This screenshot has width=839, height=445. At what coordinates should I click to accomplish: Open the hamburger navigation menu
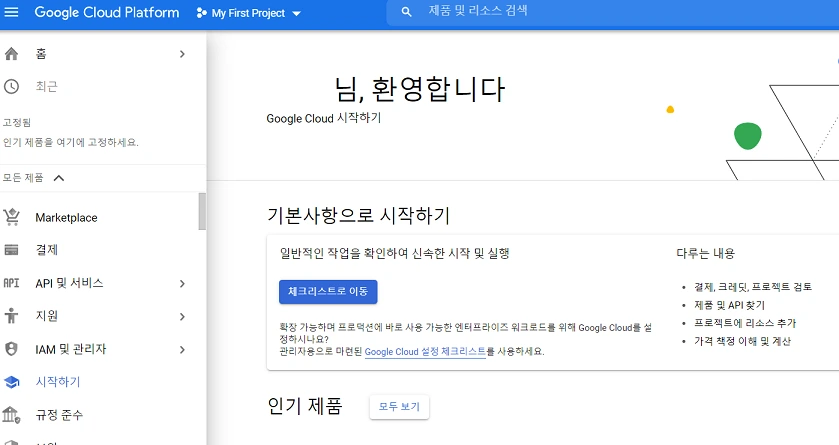[x=11, y=12]
